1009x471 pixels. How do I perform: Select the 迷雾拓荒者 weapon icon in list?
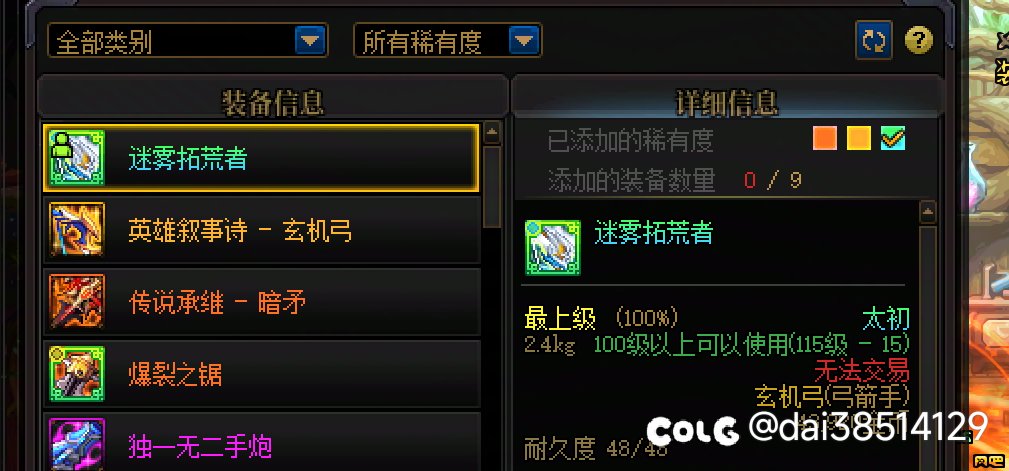click(x=77, y=158)
